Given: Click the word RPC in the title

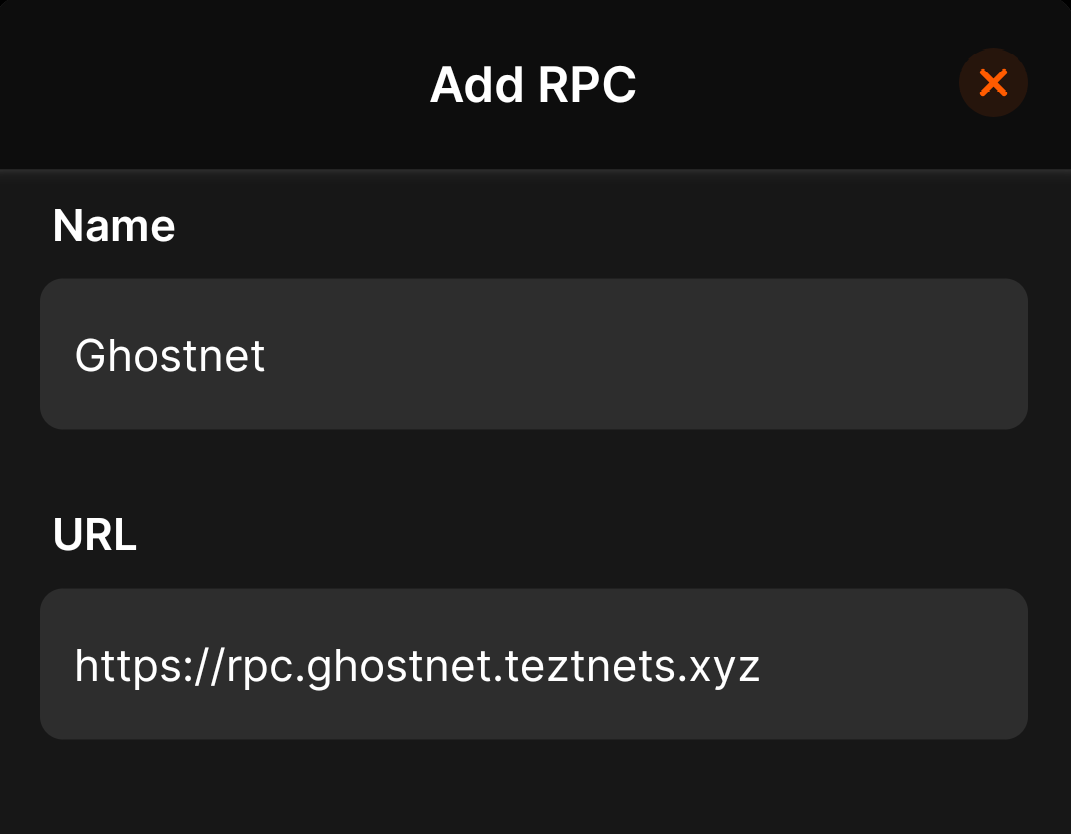Looking at the screenshot, I should (587, 86).
